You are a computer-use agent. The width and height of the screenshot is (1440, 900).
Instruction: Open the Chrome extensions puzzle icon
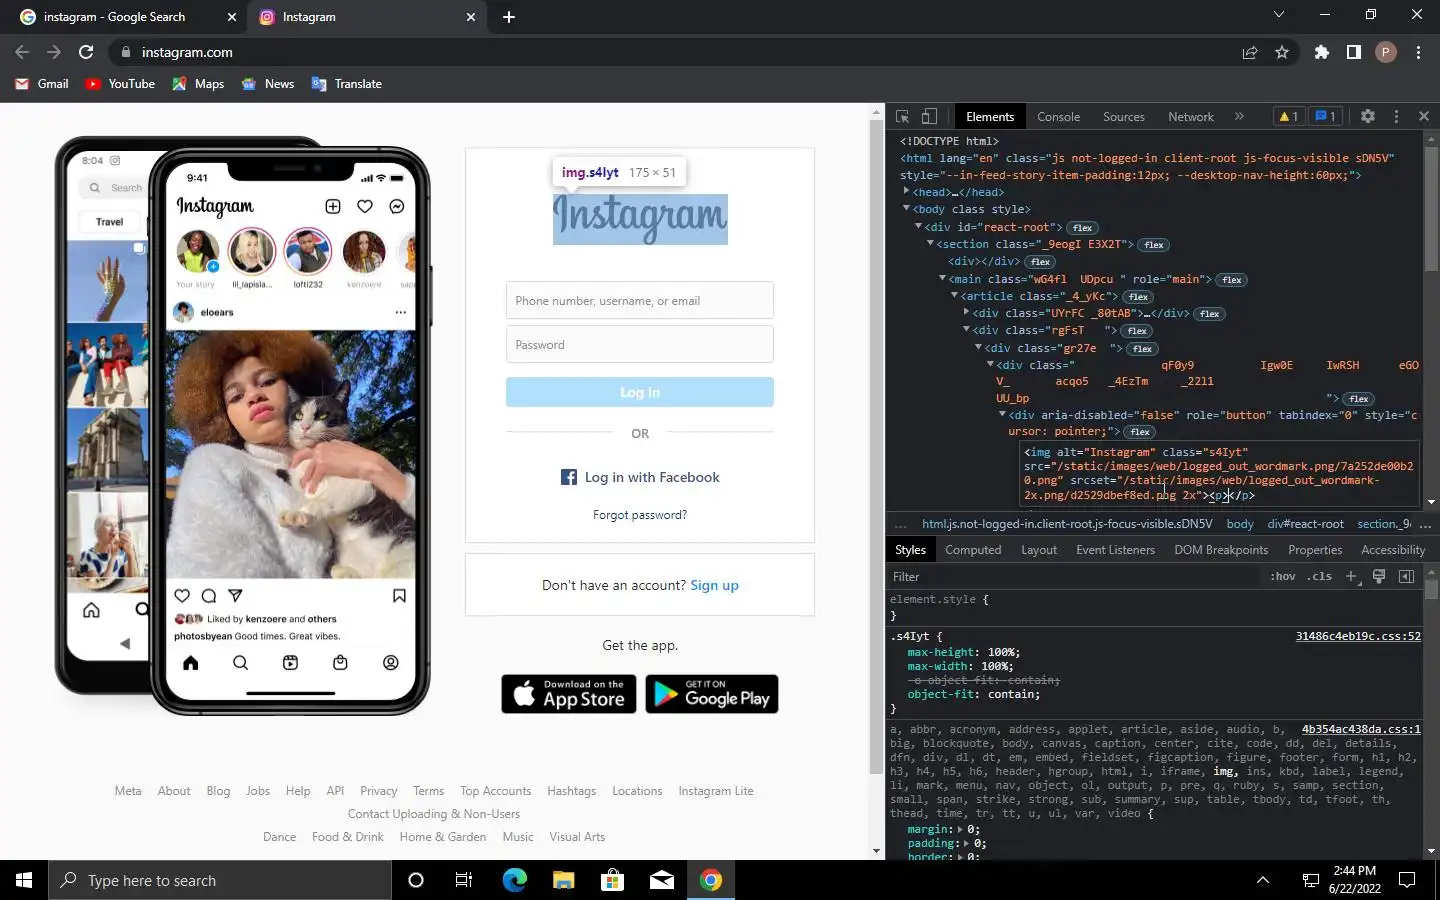[x=1322, y=52]
